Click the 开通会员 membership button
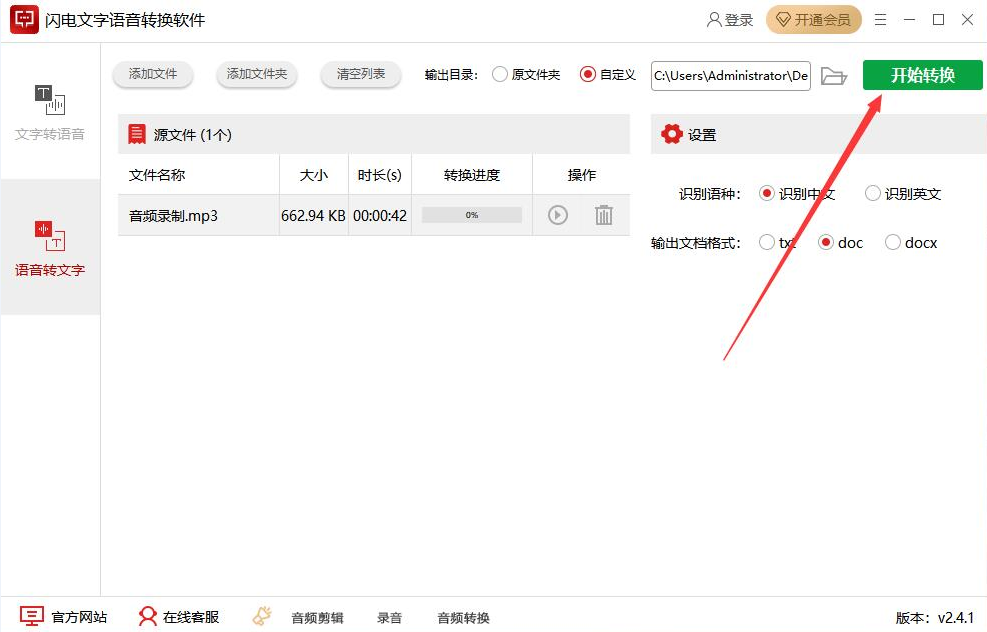Viewport: 987px width, 632px height. pos(813,20)
